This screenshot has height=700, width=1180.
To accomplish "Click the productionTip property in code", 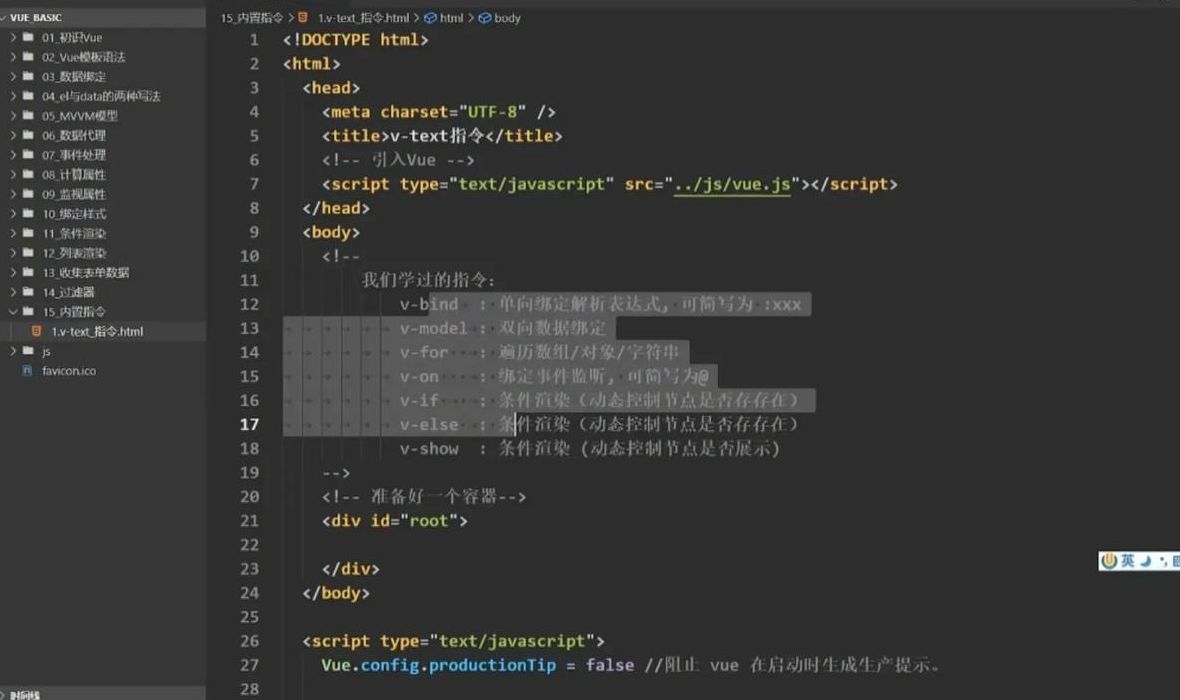I will click(x=492, y=665).
